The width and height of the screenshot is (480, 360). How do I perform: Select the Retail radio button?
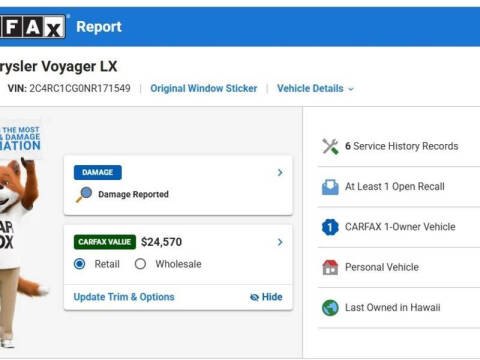[x=79, y=264]
